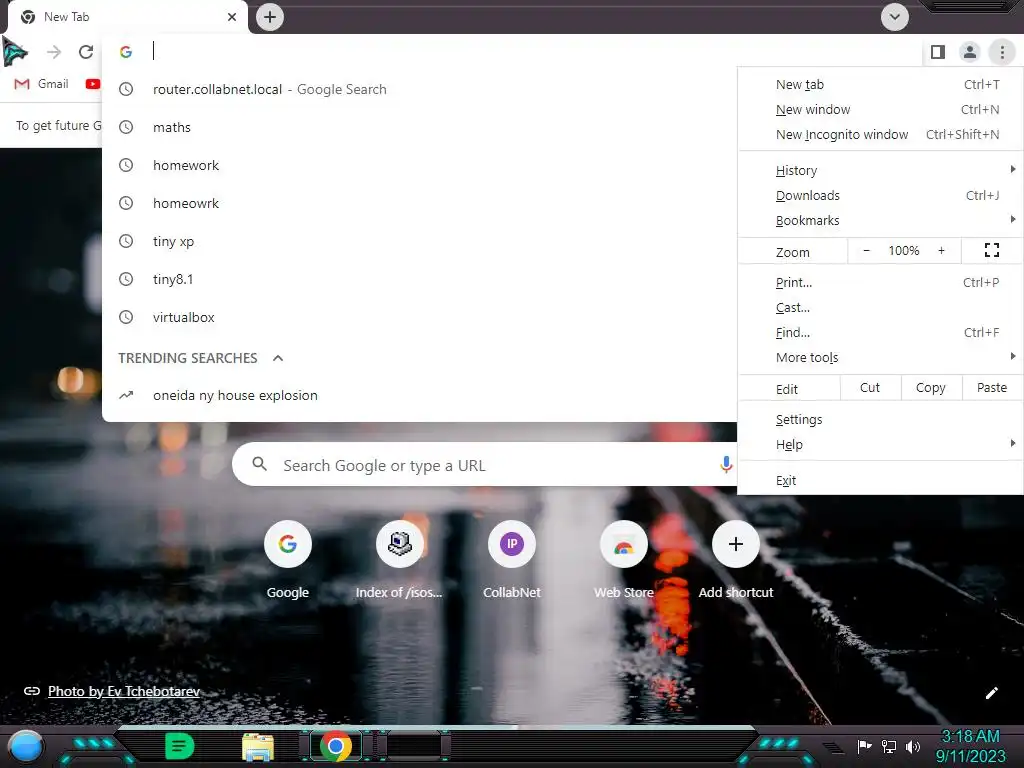Open the network tray icon
The width and height of the screenshot is (1024, 768).
click(889, 746)
